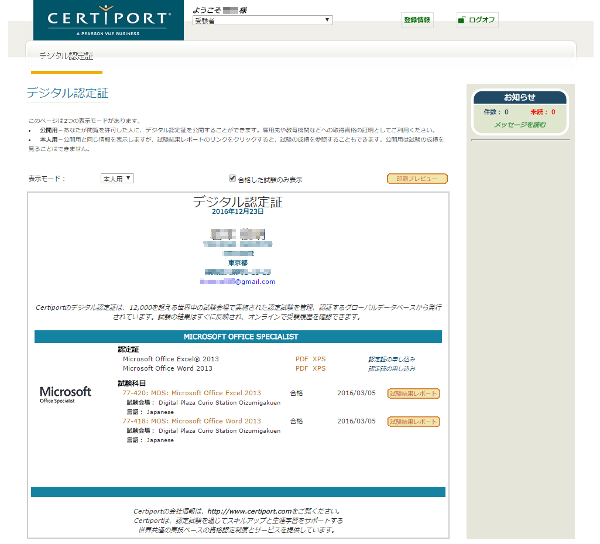Image resolution: width=600 pixels, height=544 pixels.
Task: Download PDF for the Excel 2013 certificate
Action: click(x=302, y=359)
